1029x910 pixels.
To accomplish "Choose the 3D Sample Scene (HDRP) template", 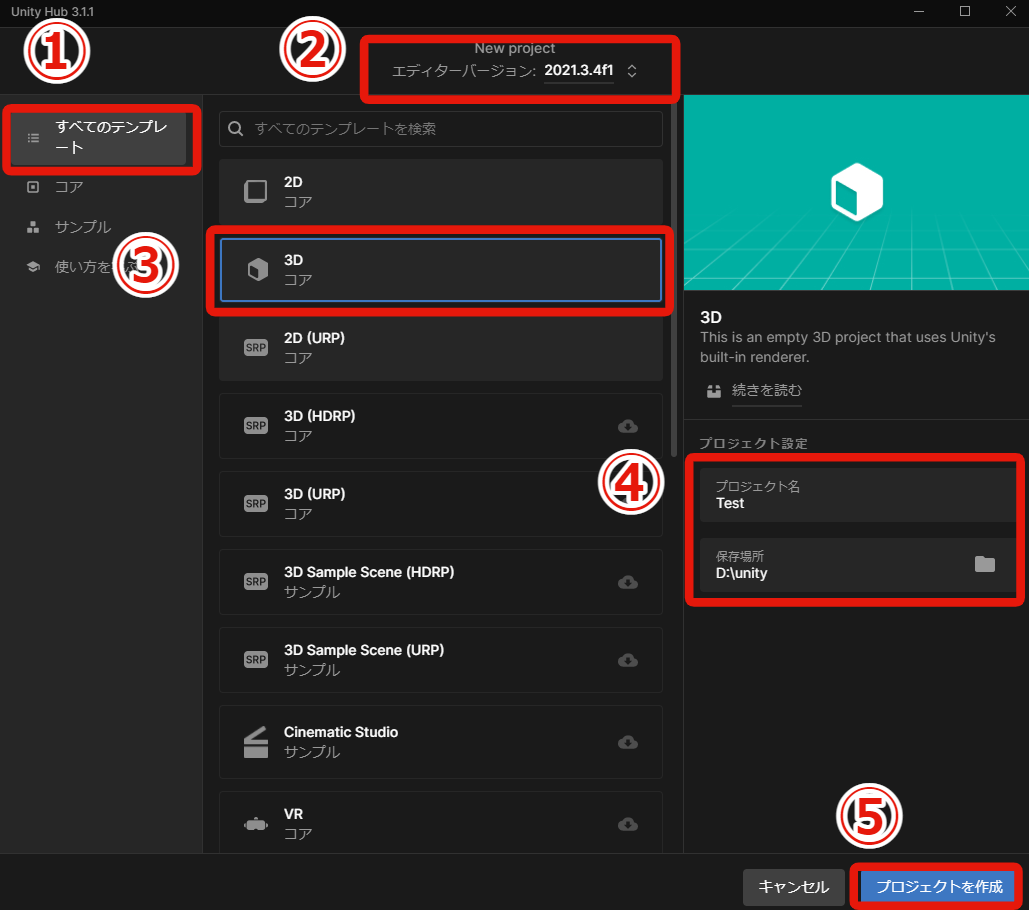I will (x=441, y=582).
